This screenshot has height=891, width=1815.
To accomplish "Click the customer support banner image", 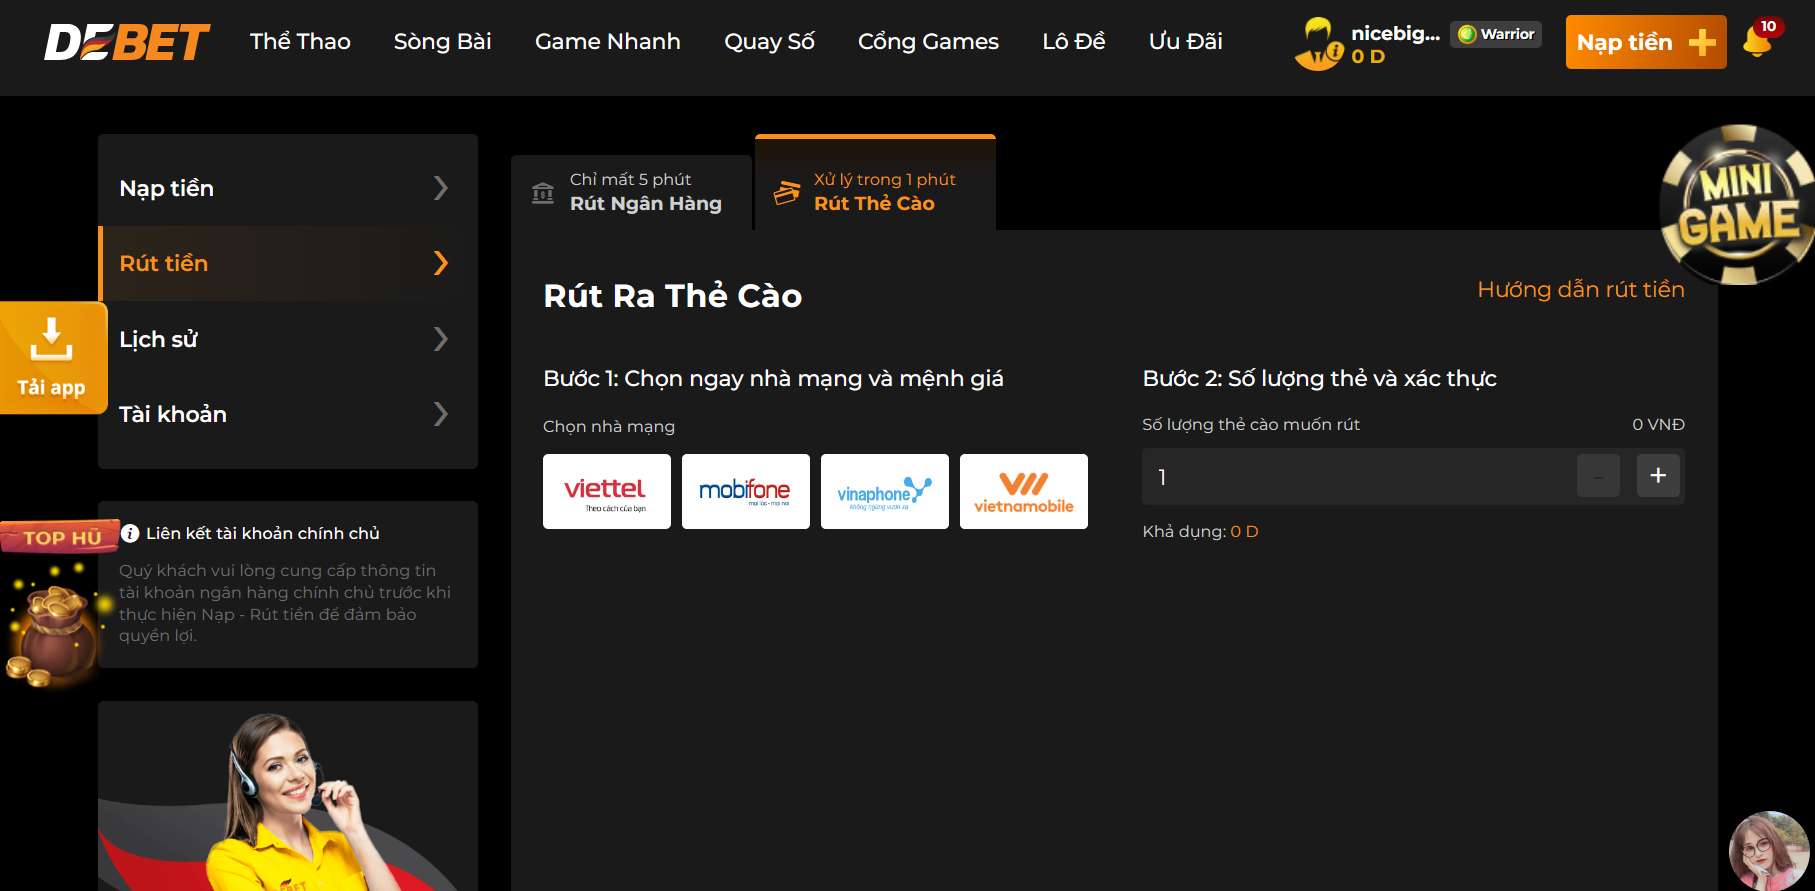I will tap(288, 796).
